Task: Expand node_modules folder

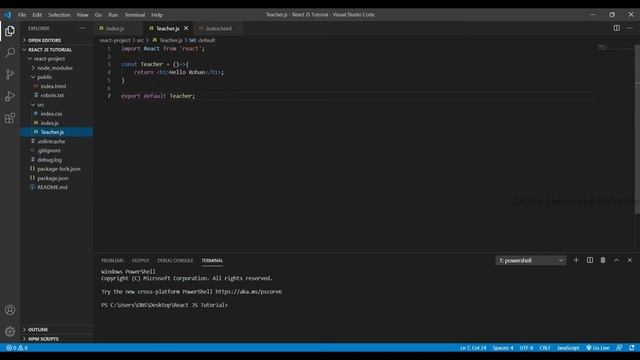Action: click(x=55, y=68)
